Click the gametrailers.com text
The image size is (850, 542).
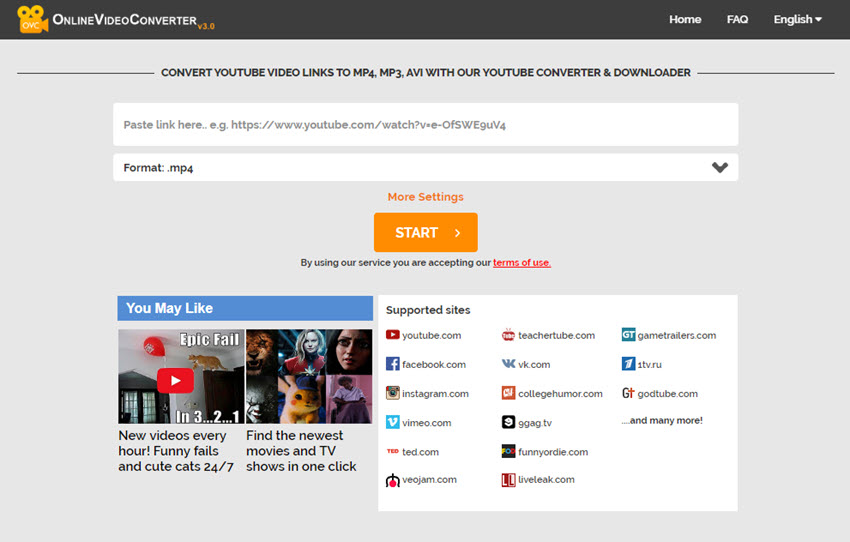[677, 335]
